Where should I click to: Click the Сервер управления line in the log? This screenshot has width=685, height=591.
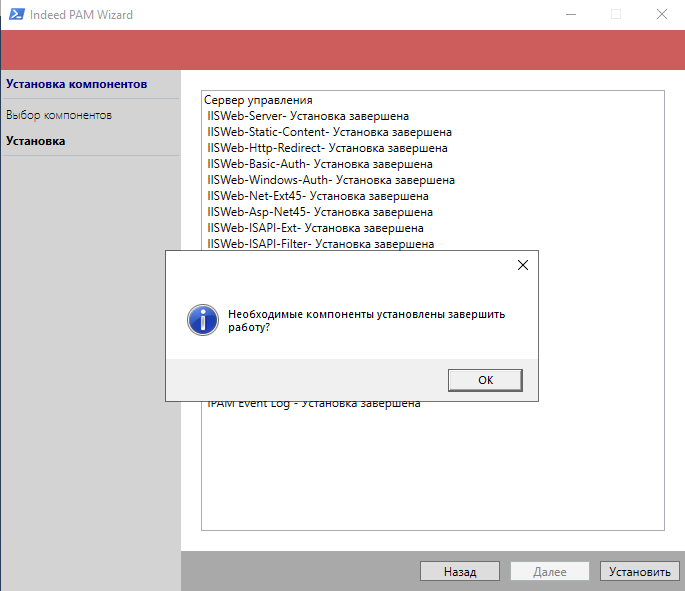259,100
